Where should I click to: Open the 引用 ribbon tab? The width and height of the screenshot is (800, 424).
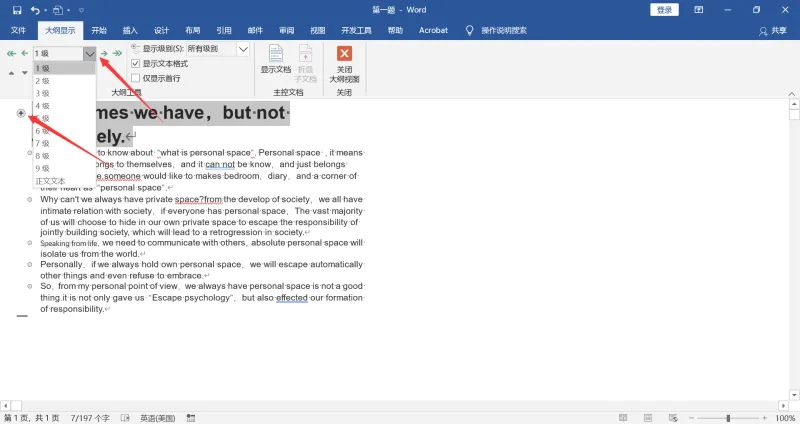[x=224, y=30]
